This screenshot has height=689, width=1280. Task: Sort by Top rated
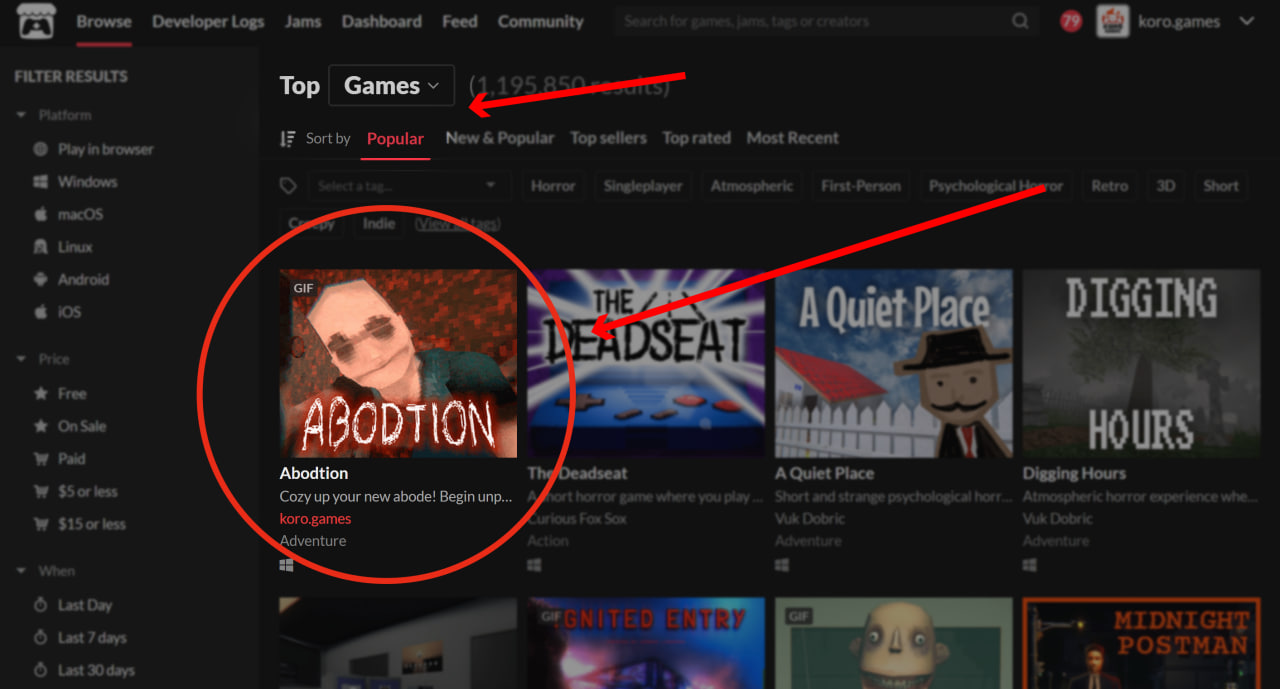coord(696,138)
